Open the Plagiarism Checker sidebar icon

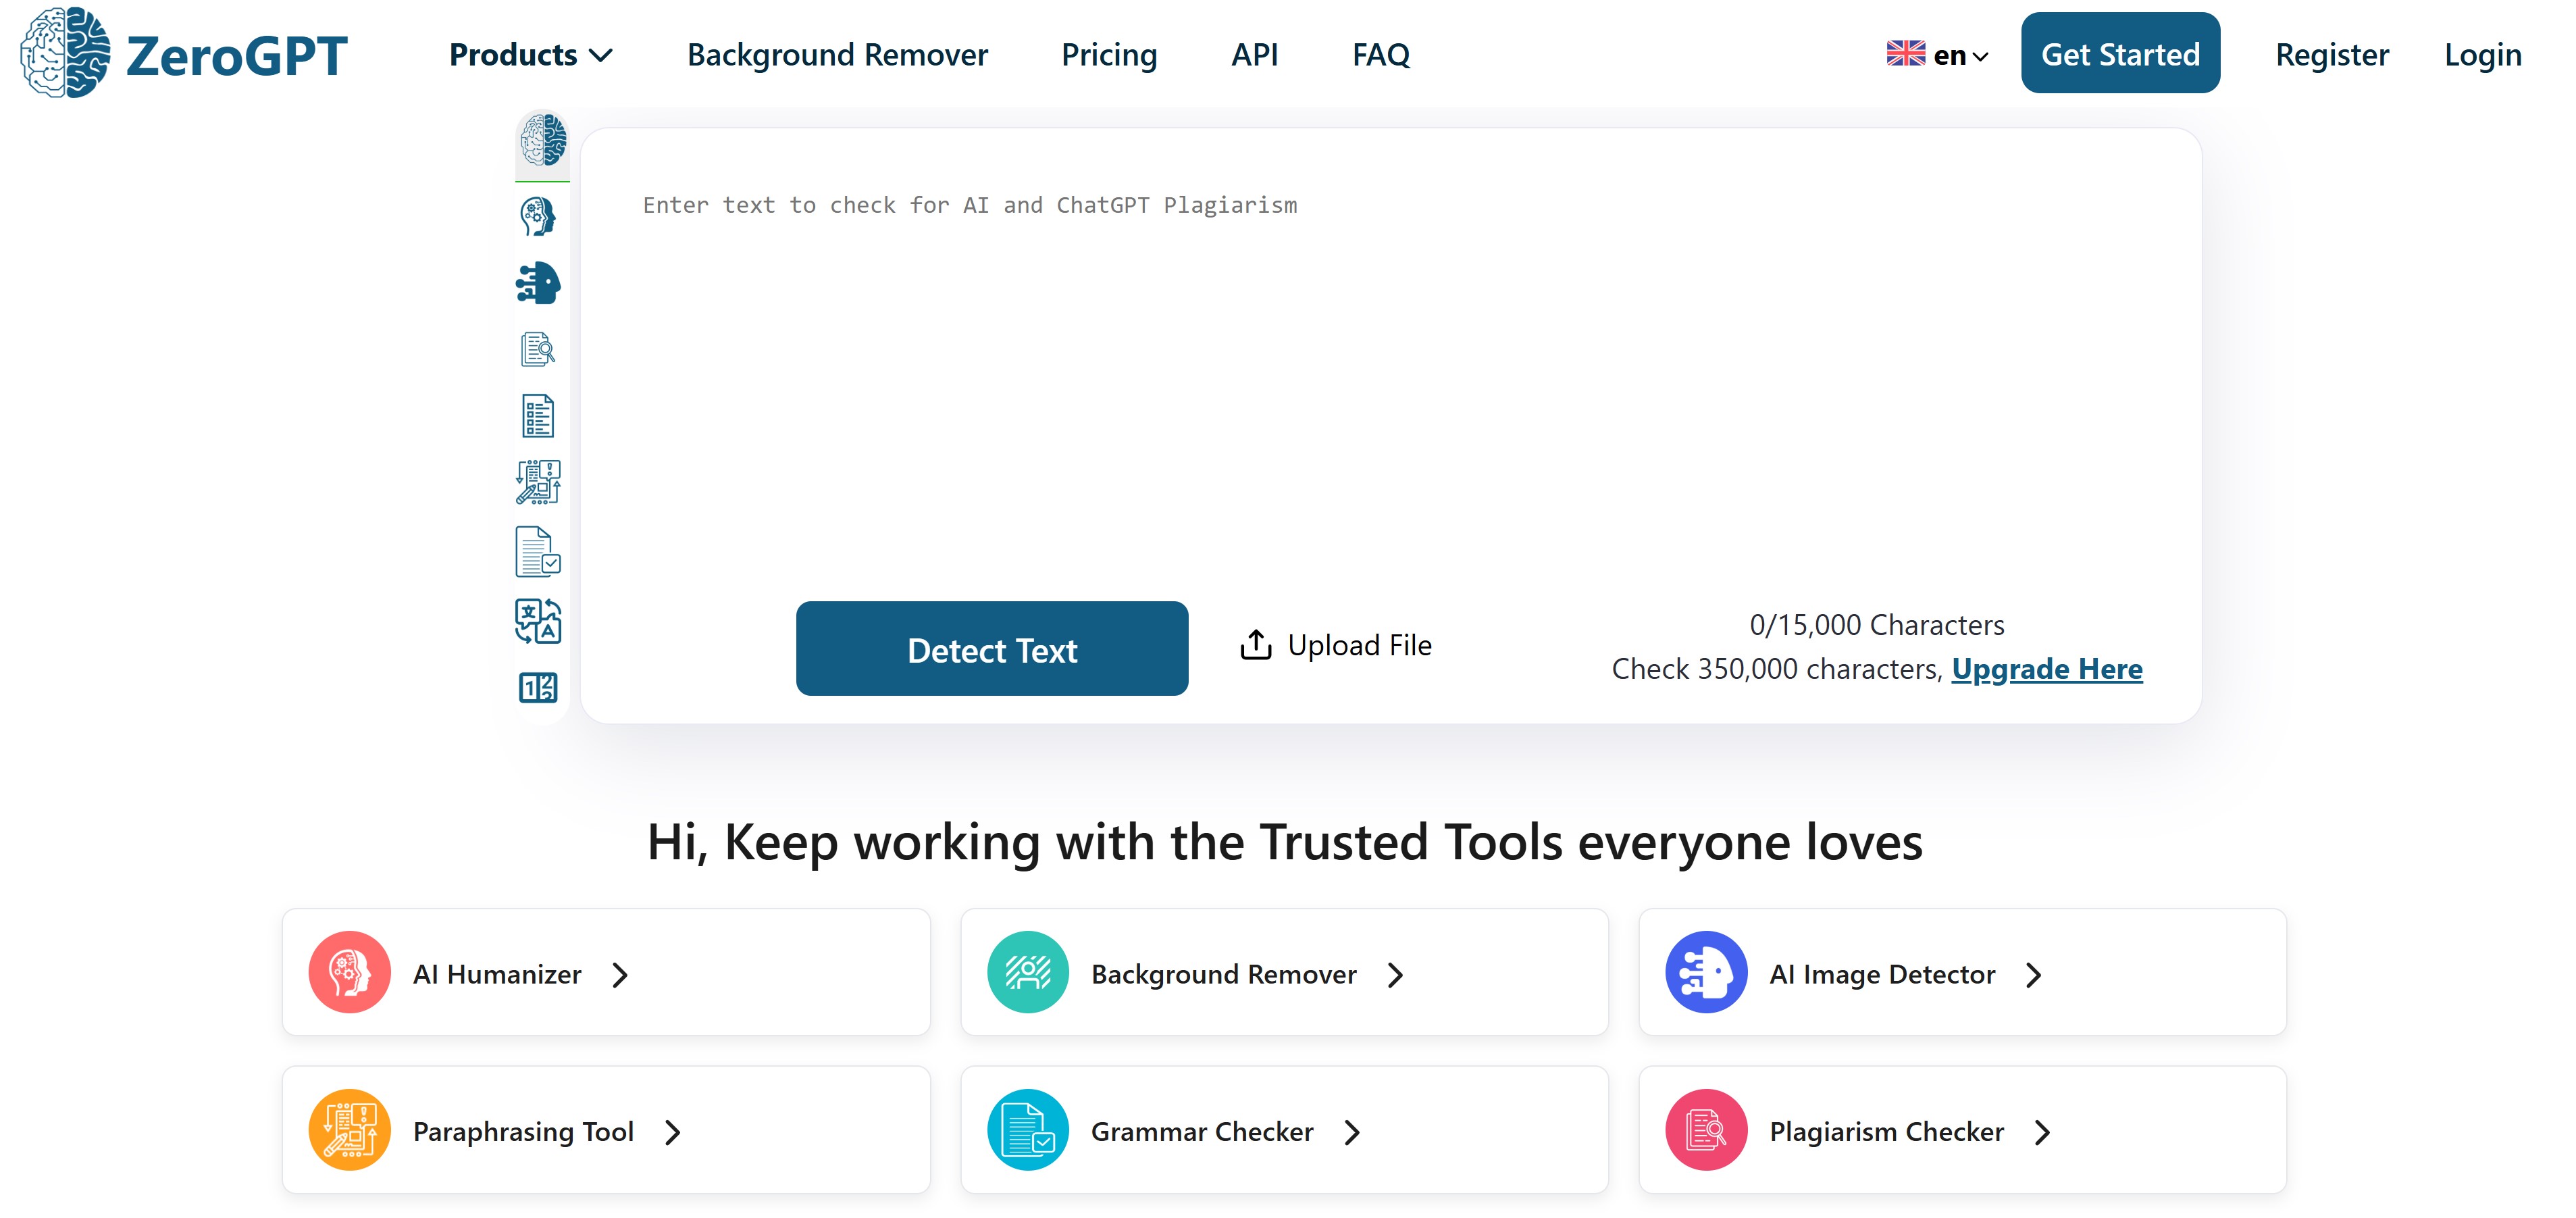[538, 349]
